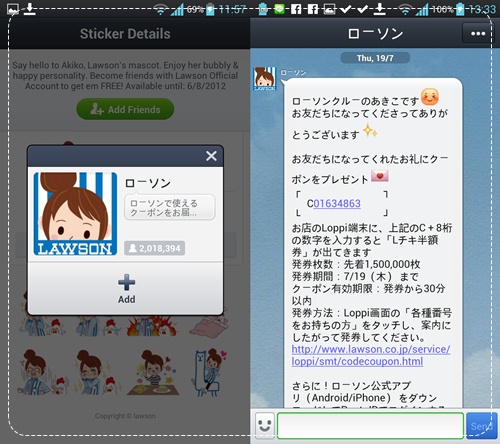Focus the chat message input field
Image resolution: width=500 pixels, height=444 pixels.
pos(370,425)
